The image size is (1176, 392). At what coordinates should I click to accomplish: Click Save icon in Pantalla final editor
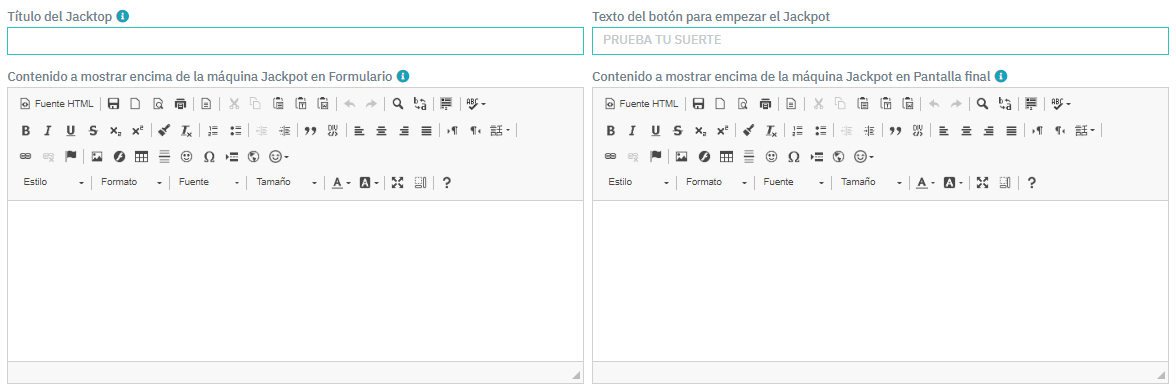click(698, 103)
